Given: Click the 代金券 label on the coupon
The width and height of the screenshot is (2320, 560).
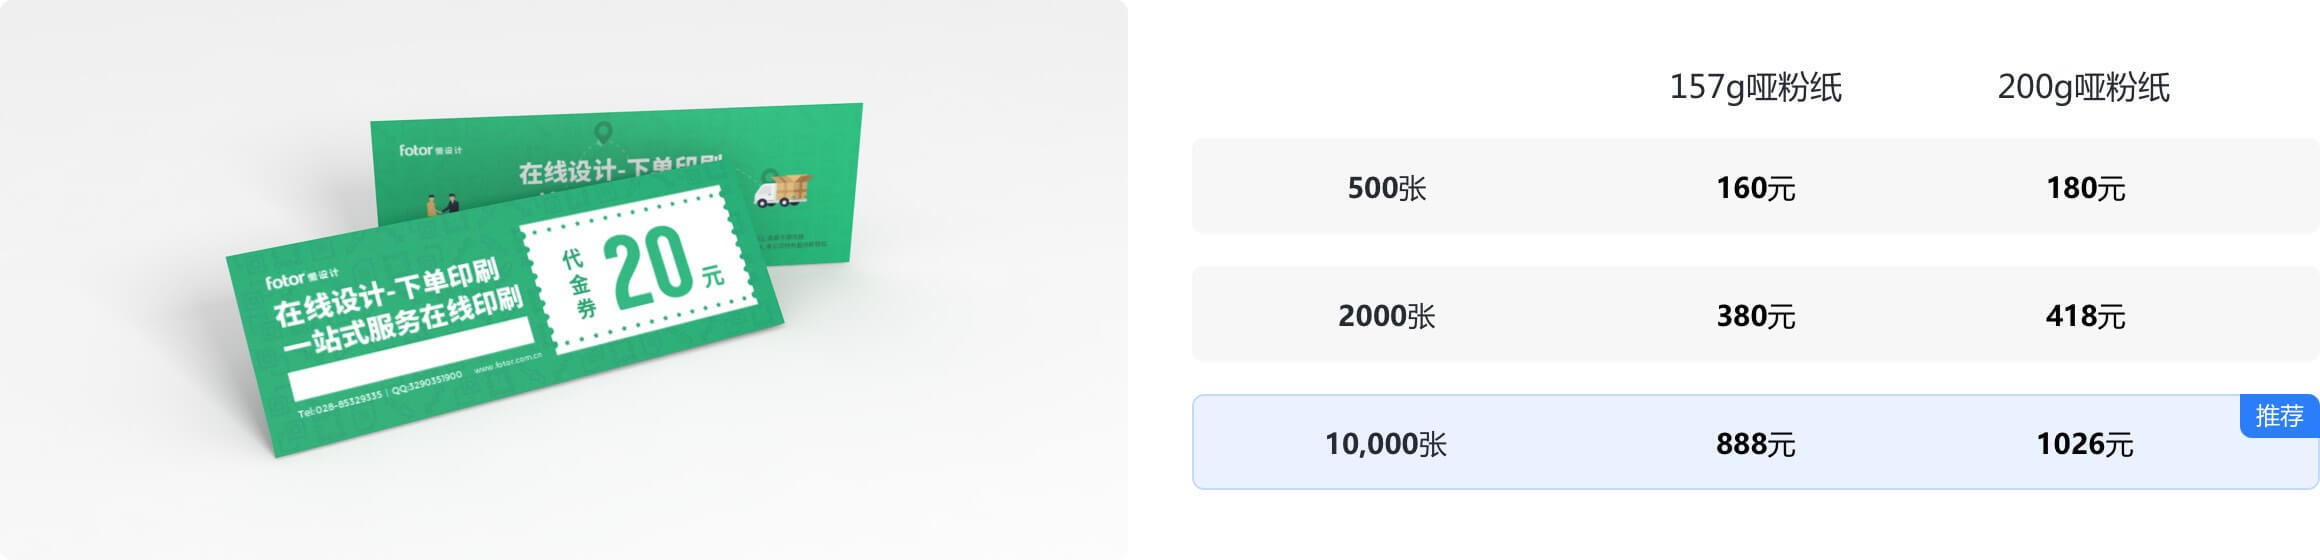Looking at the screenshot, I should tap(578, 285).
